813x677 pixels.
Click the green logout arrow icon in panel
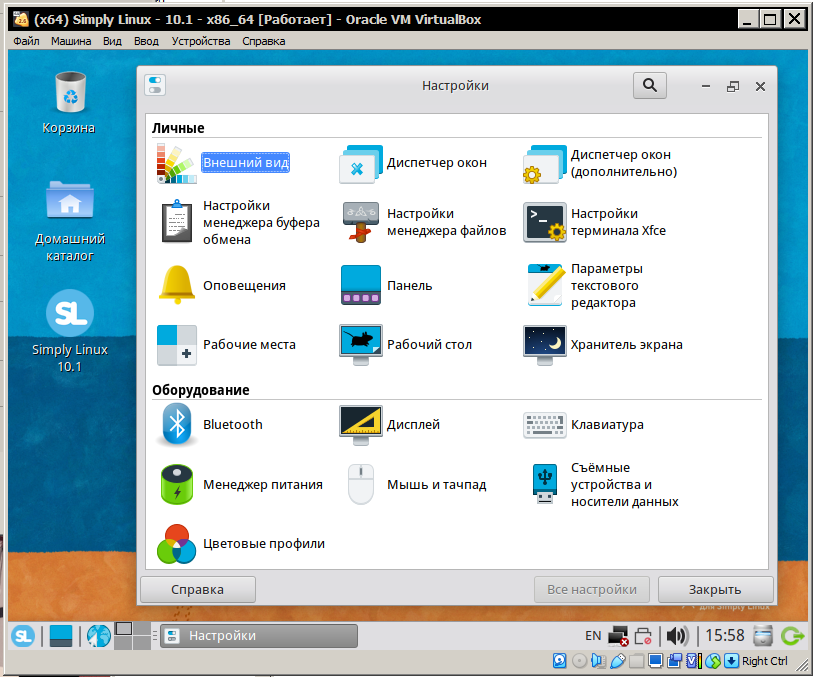(792, 636)
